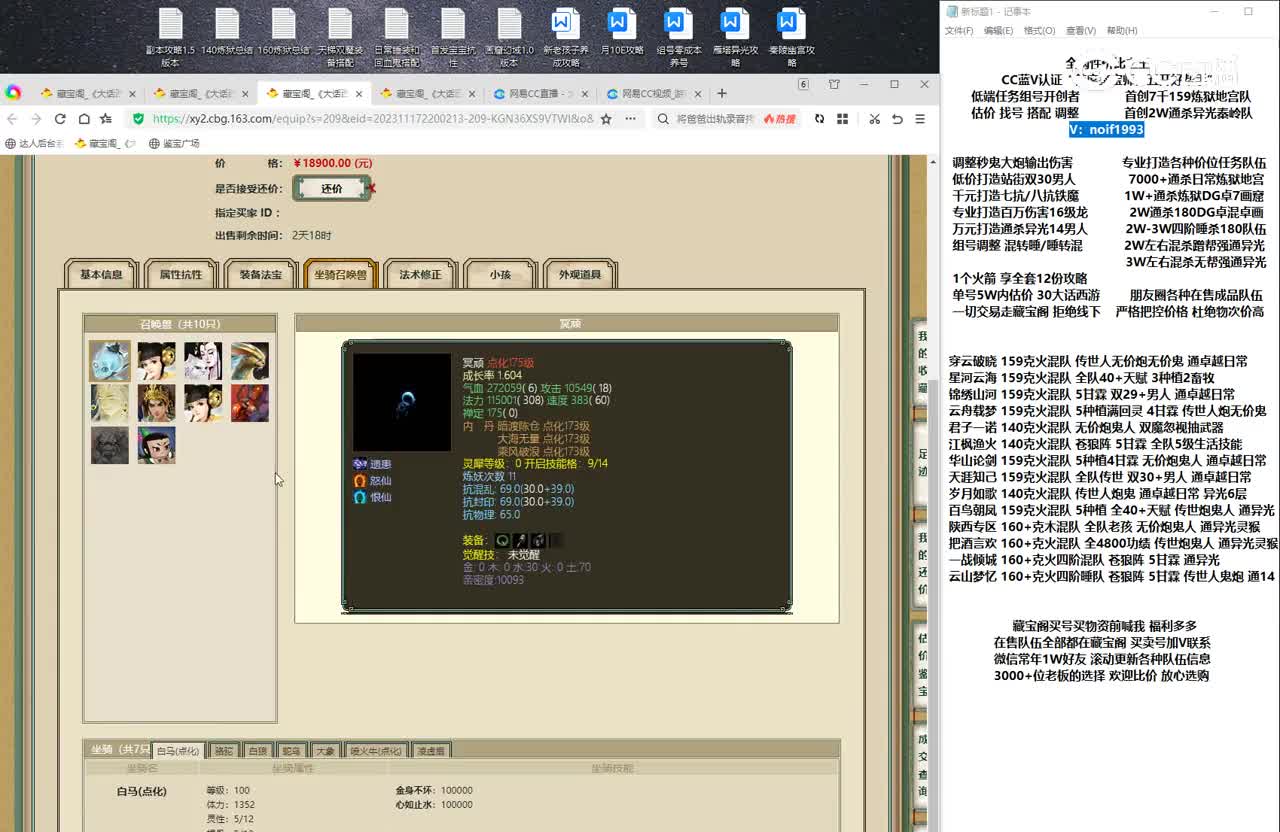
Task: Switch to 坐骑召唤兽 tab
Action: tap(340, 274)
